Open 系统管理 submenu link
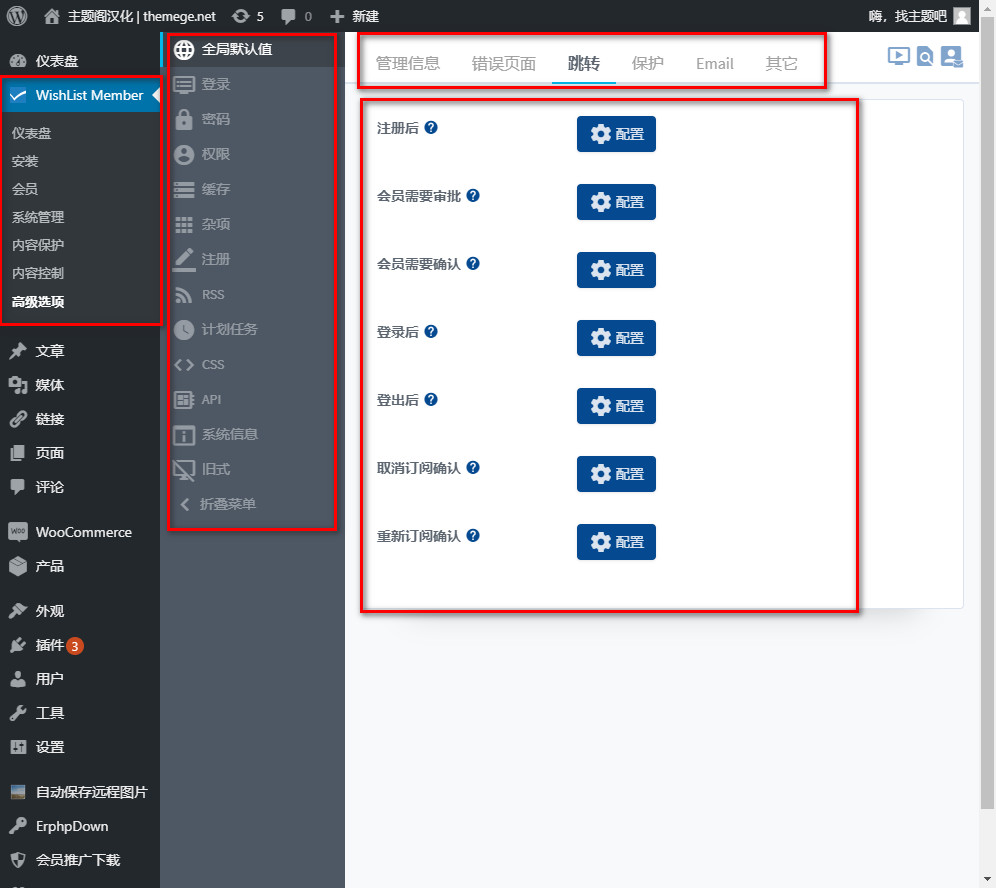The height and width of the screenshot is (888, 996). (x=38, y=217)
